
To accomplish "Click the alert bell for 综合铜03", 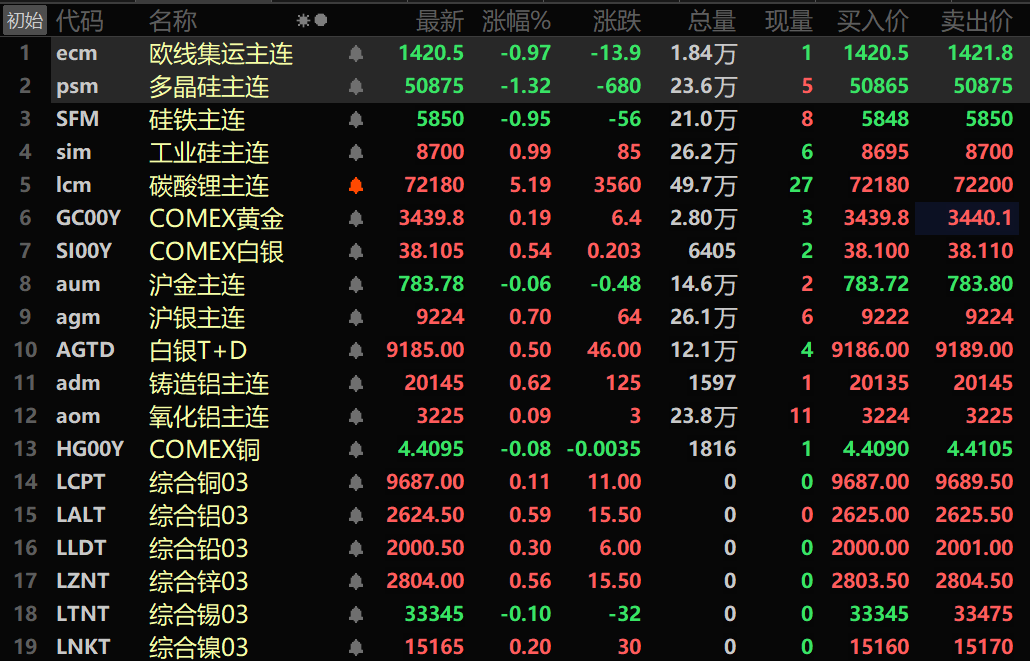I will click(x=356, y=483).
